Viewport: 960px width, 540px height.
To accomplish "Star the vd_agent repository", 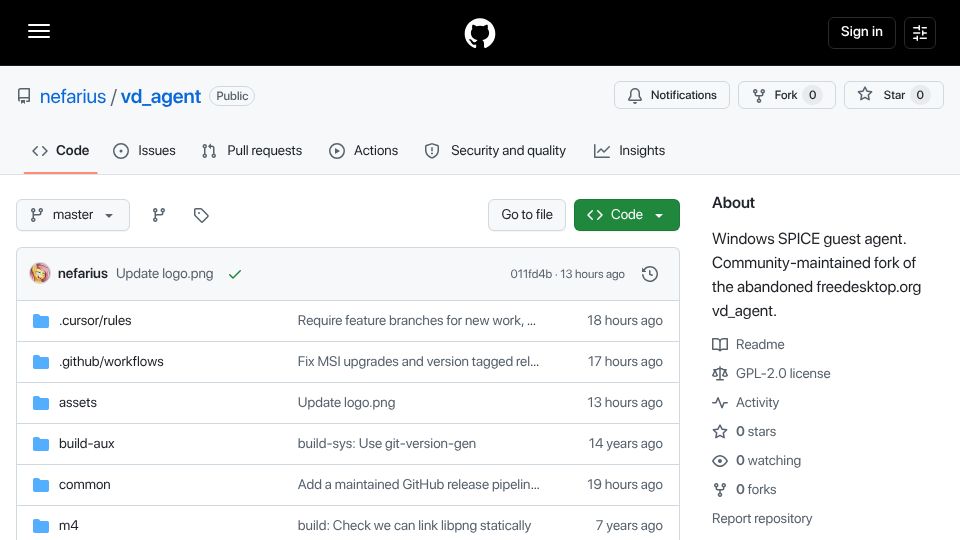I will point(893,95).
